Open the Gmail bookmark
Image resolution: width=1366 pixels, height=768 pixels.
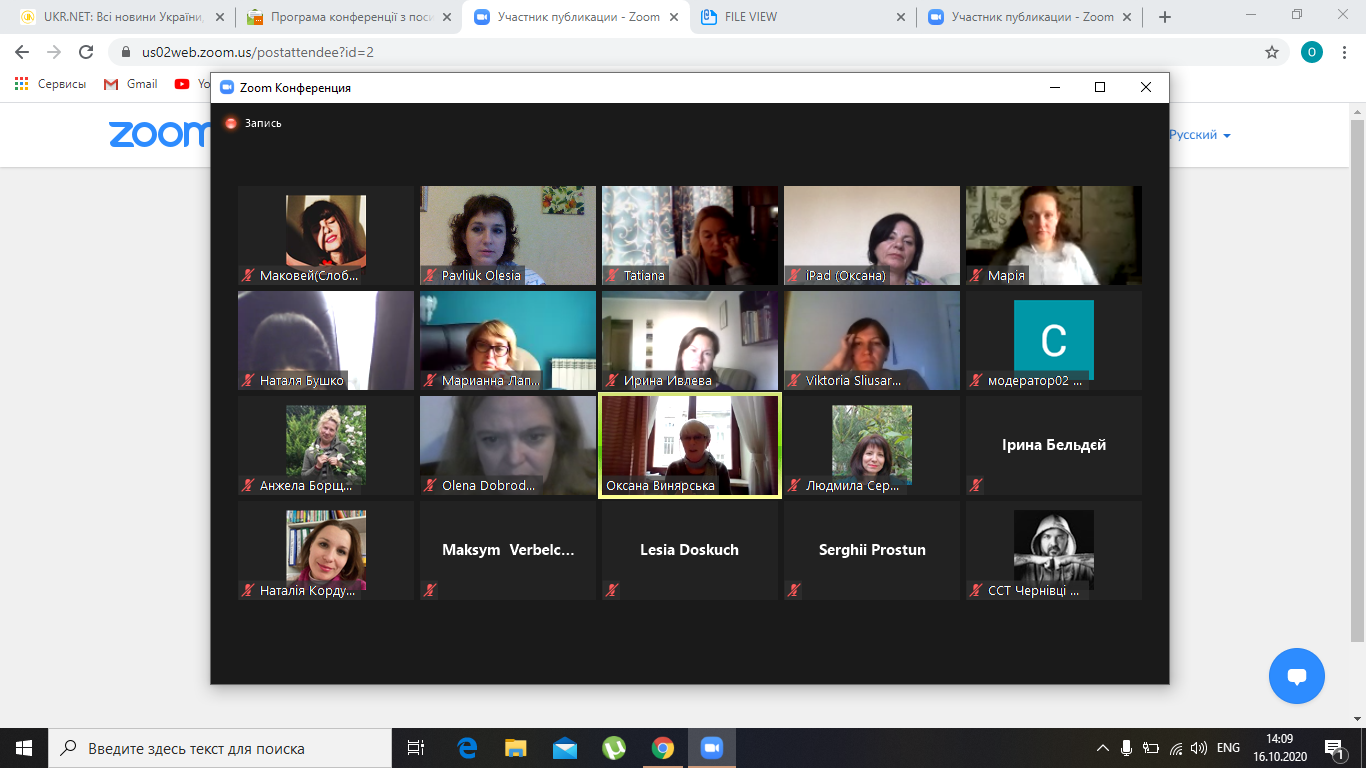(131, 84)
